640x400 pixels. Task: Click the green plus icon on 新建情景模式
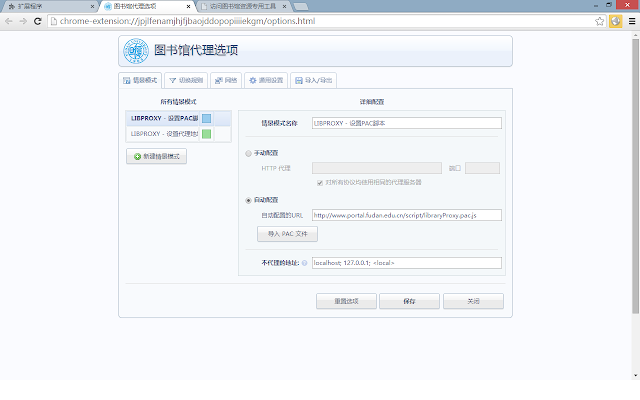pyautogui.click(x=138, y=156)
